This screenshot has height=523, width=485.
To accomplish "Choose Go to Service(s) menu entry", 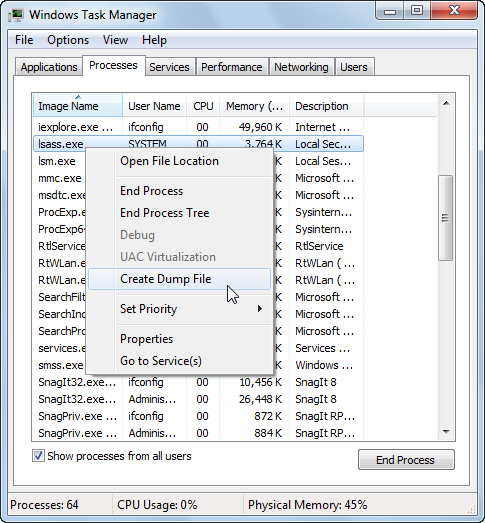I will point(179,361).
